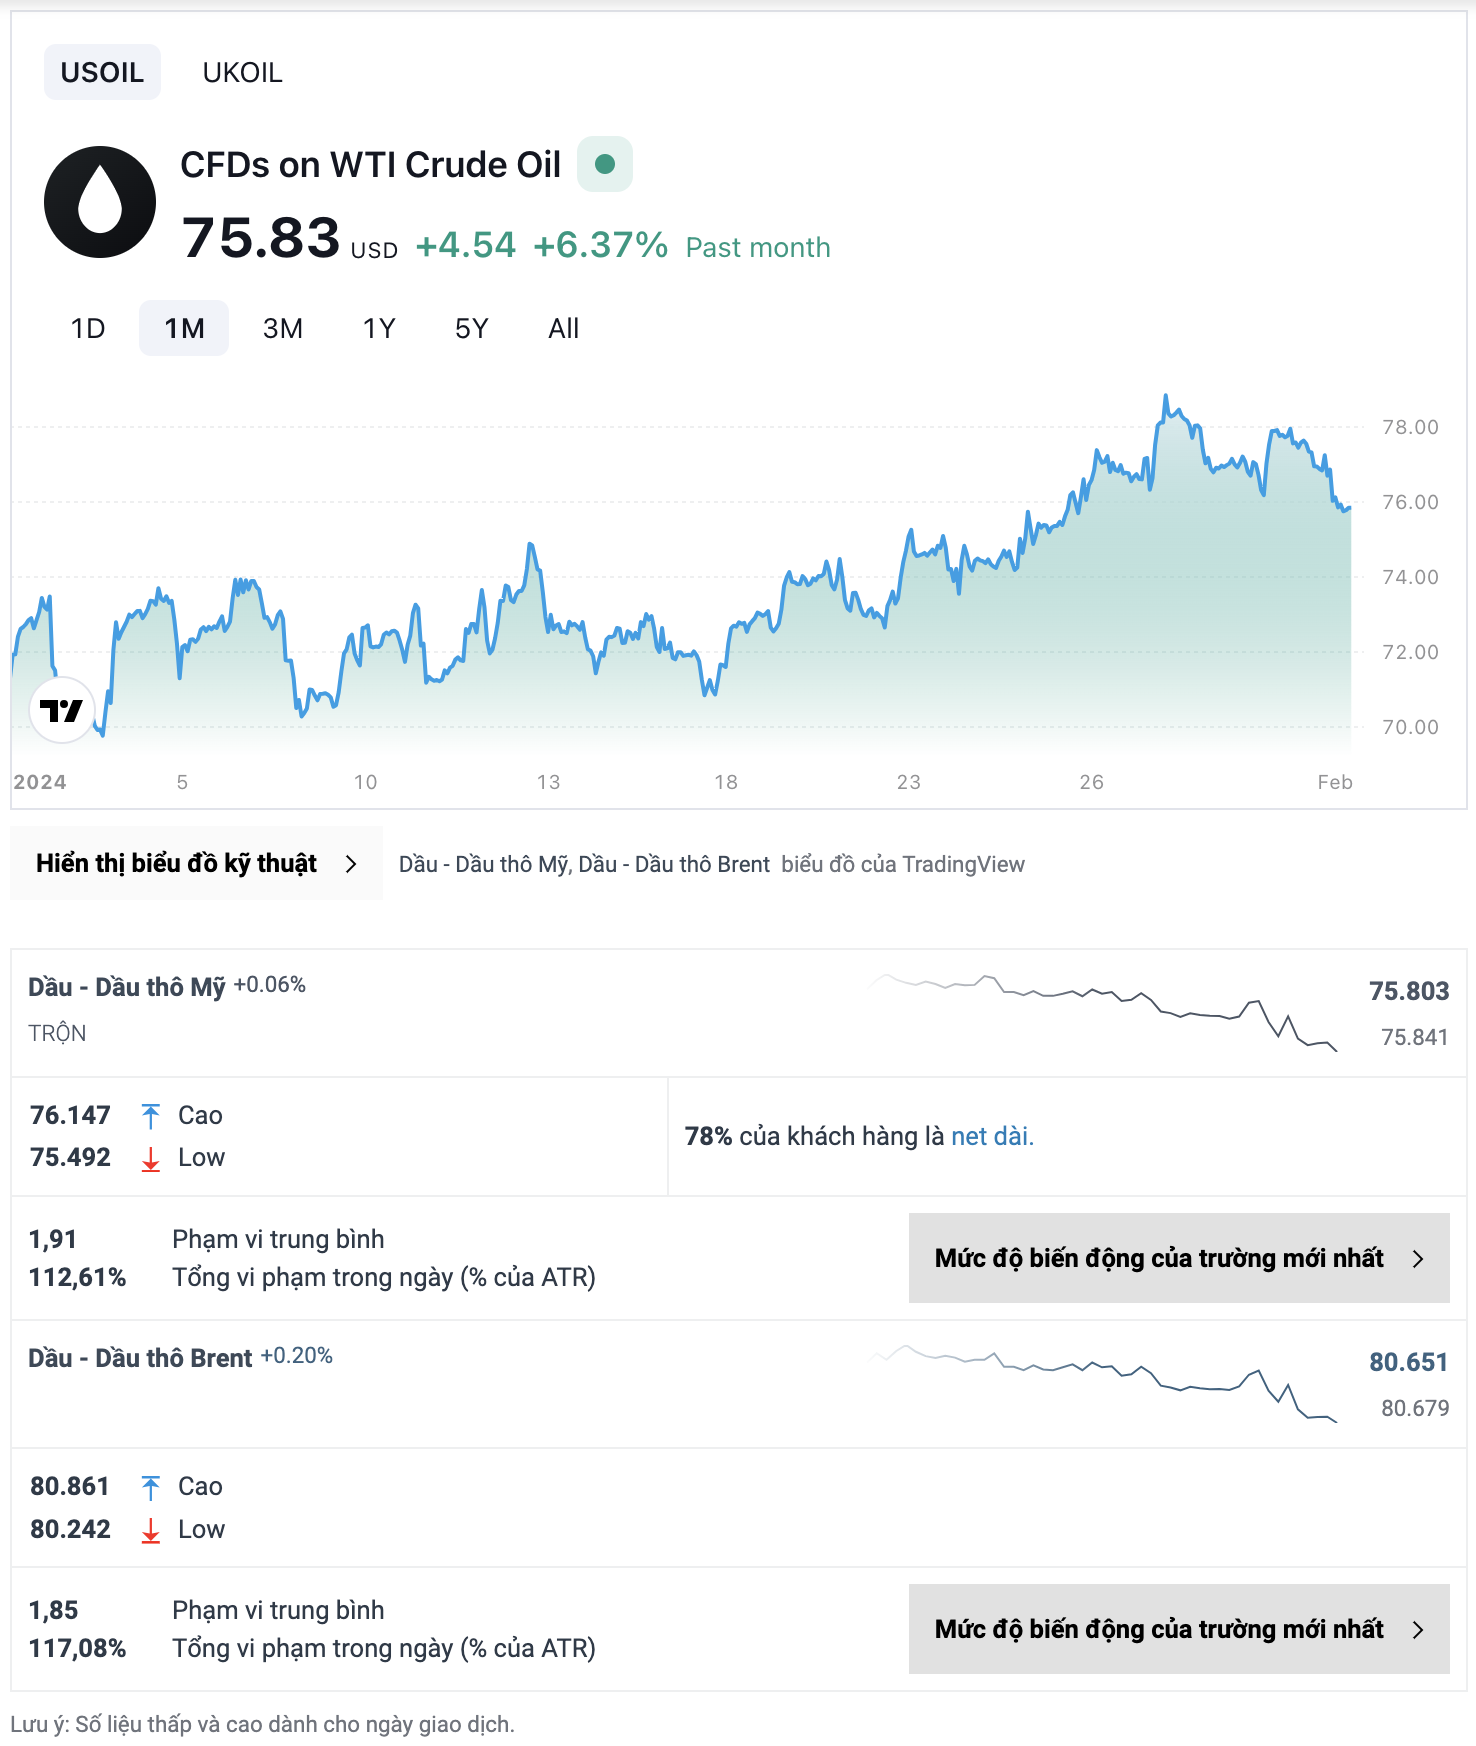Click the red Low arrow for Brent
Image resolution: width=1476 pixels, height=1746 pixels.
point(151,1530)
